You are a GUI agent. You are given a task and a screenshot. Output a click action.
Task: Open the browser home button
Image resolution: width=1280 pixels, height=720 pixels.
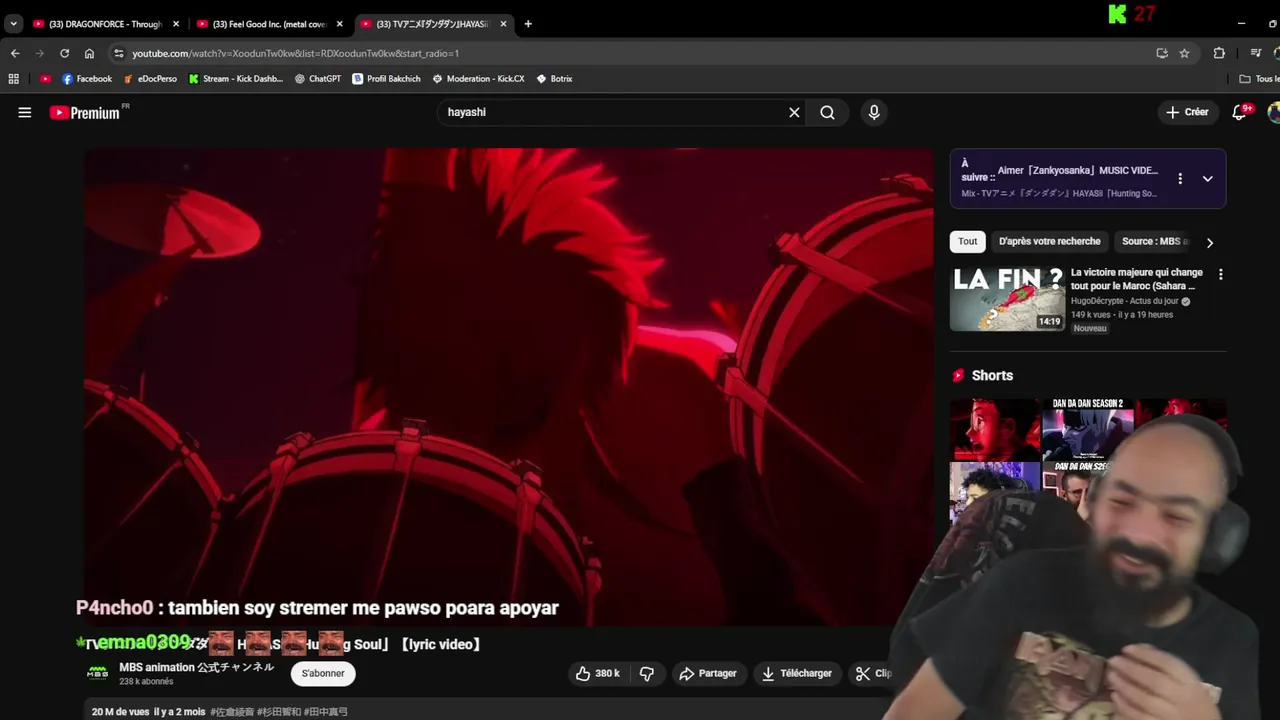click(x=89, y=53)
